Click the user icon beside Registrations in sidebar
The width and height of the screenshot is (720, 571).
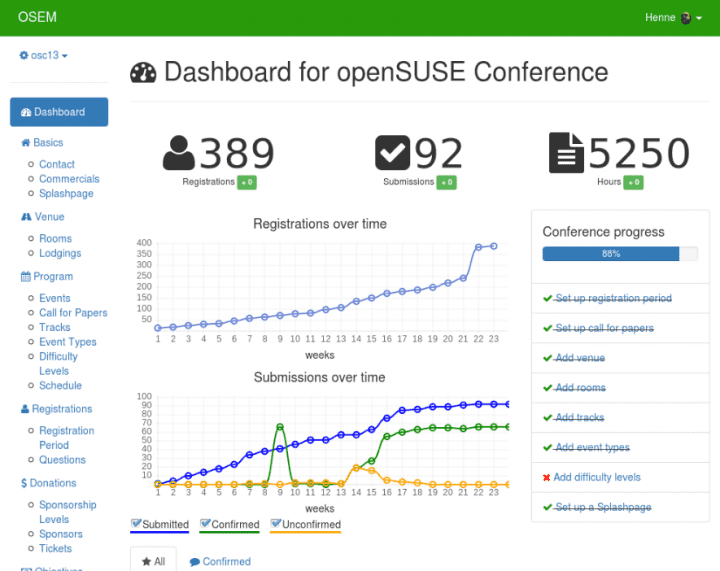pyautogui.click(x=25, y=409)
